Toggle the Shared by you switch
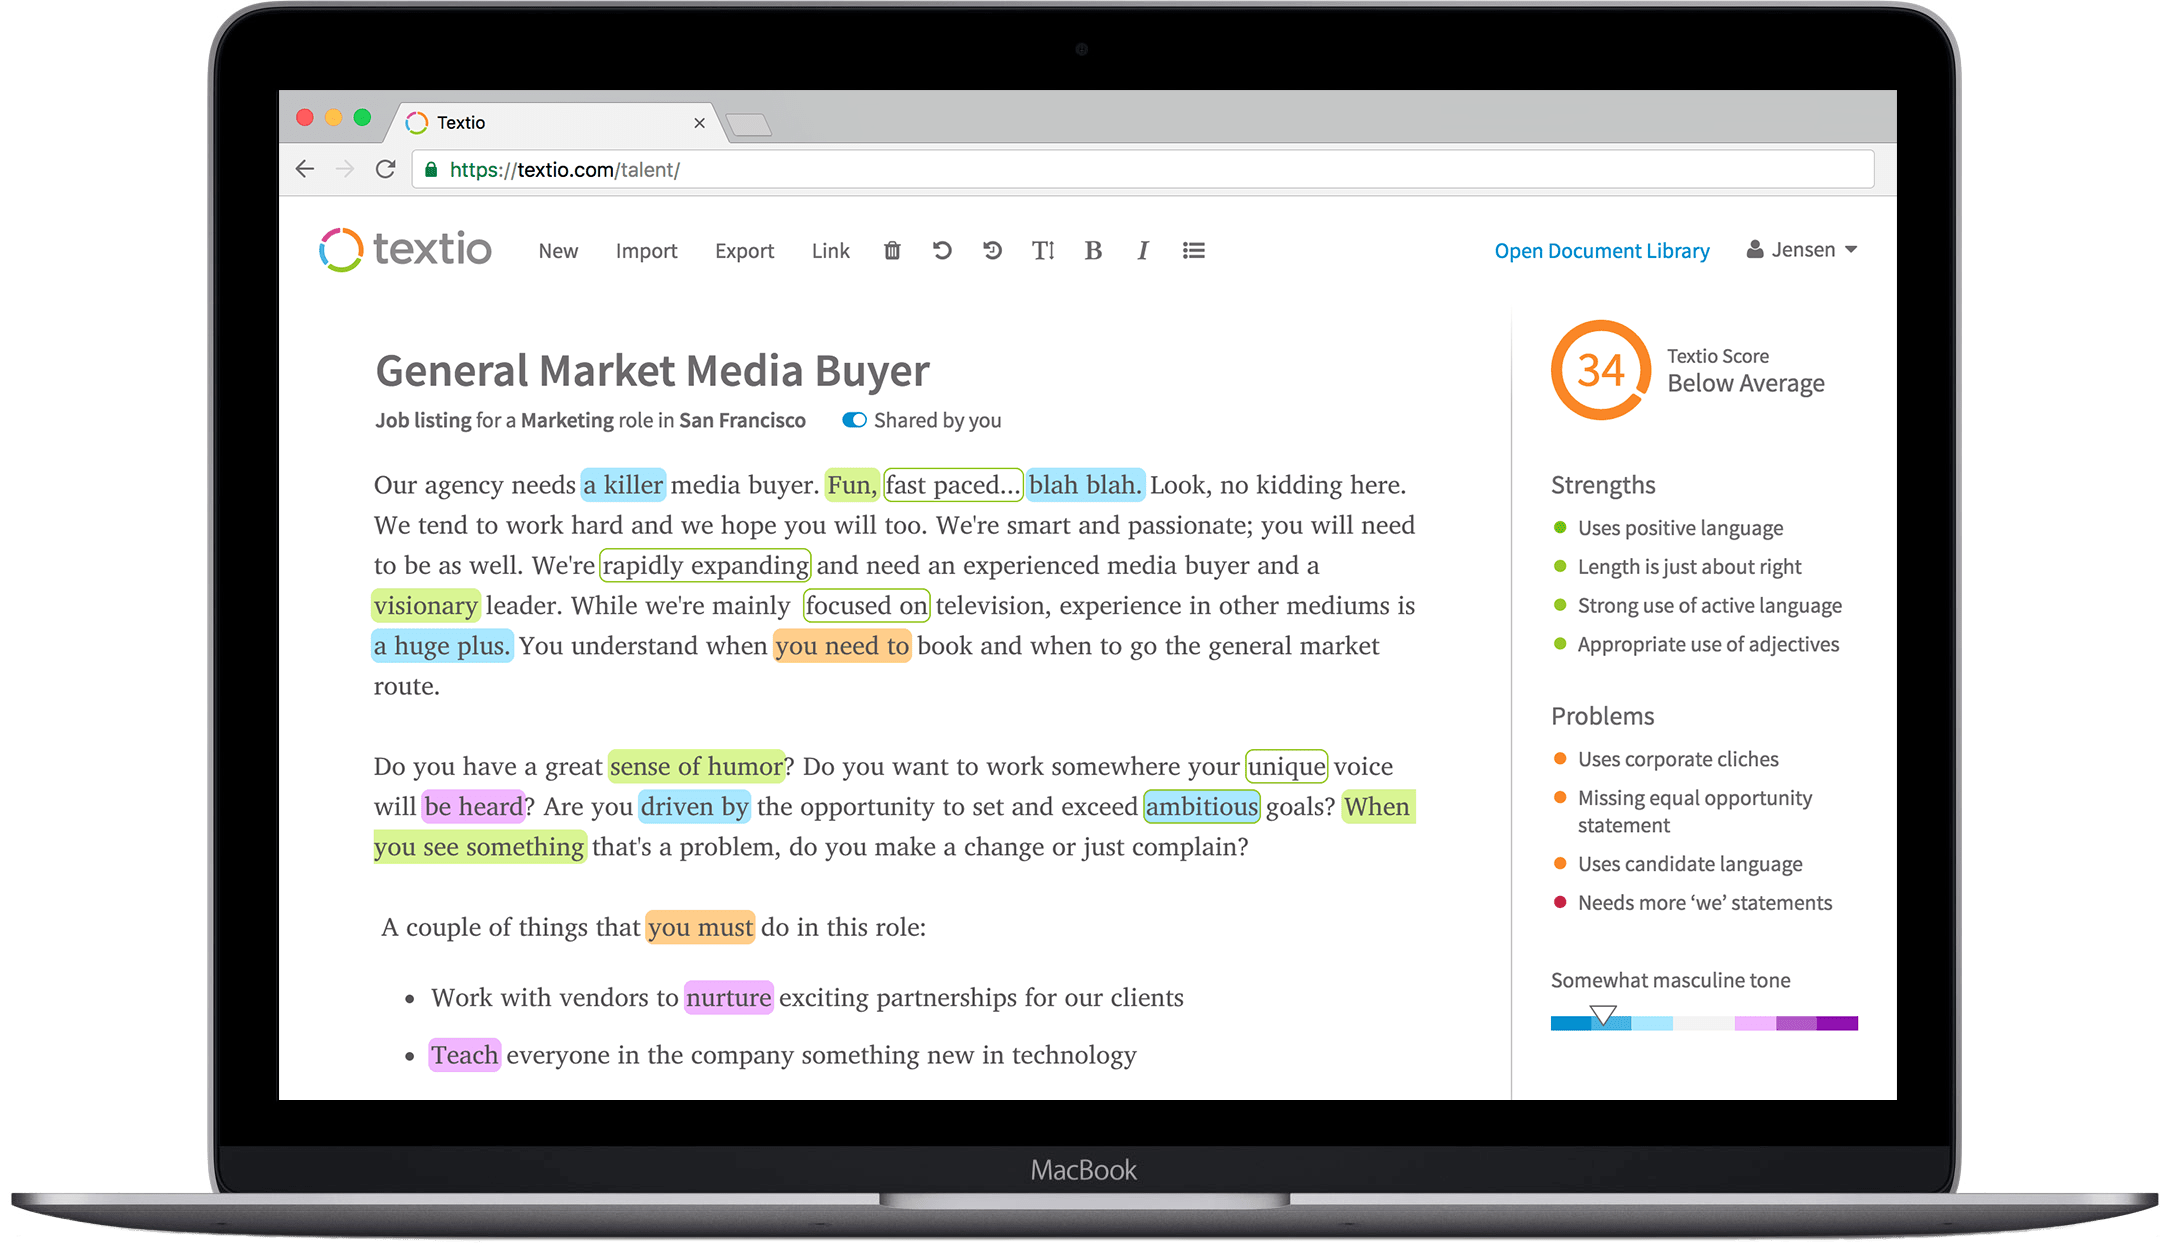The height and width of the screenshot is (1246, 2176). pos(849,420)
